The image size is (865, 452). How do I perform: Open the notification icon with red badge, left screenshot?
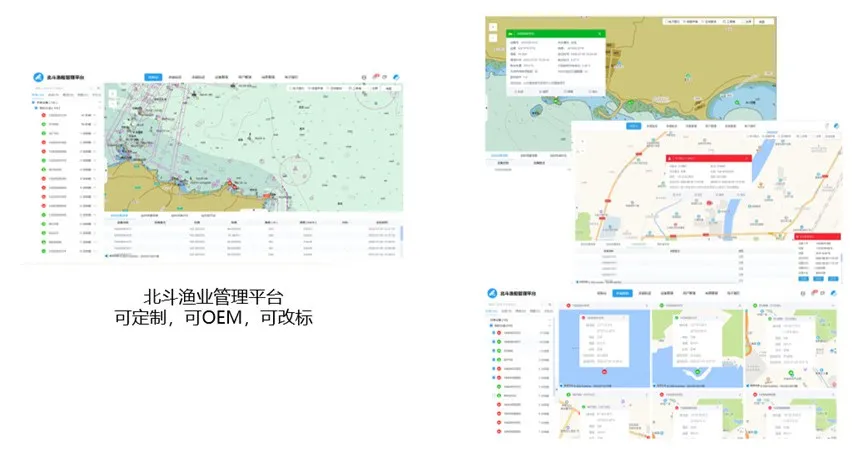coord(376,77)
